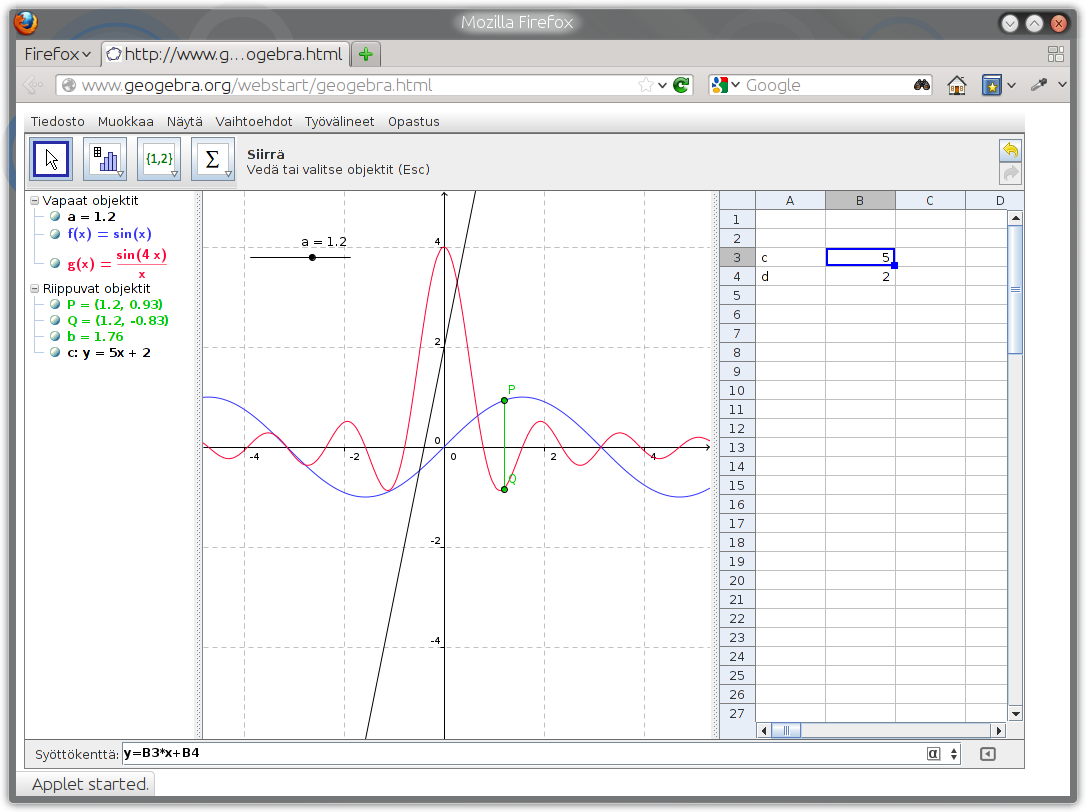Screen dimensions: 1086x812
Task: Open the dropdown arrow after the pin icon
Action: pyautogui.click(x=1062, y=85)
